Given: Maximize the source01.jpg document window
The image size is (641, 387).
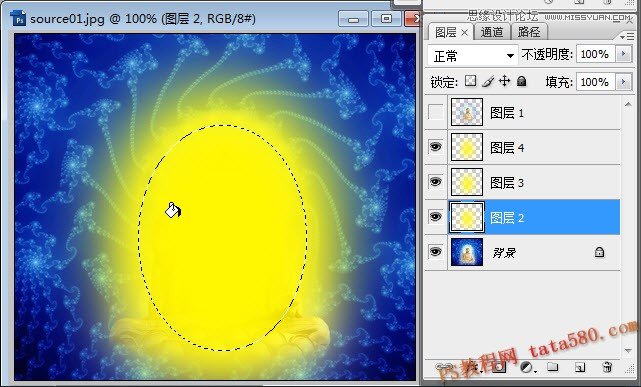Looking at the screenshot, I should point(386,19).
